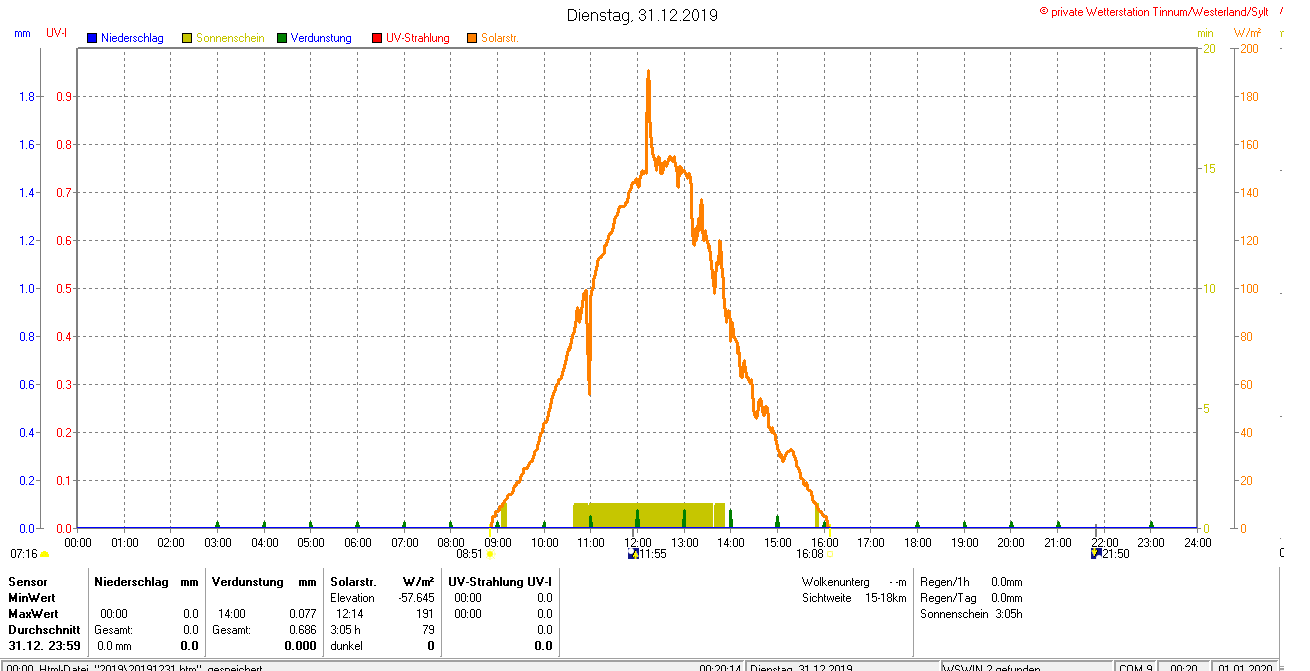Click the Solarstr. table header
This screenshot has height=671, width=1310.
click(353, 582)
